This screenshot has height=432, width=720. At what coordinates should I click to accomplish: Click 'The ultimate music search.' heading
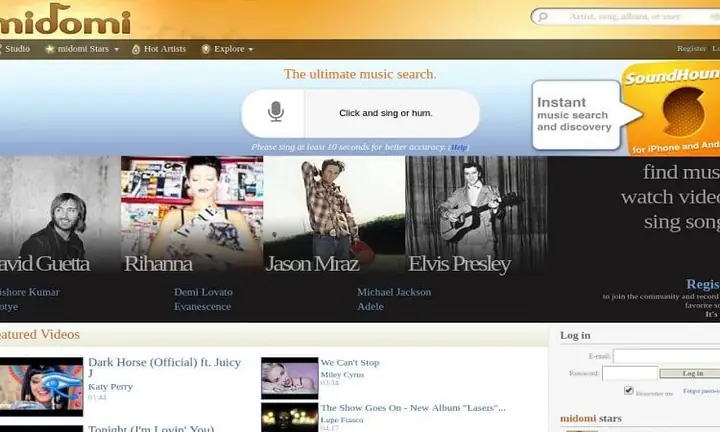coord(360,74)
